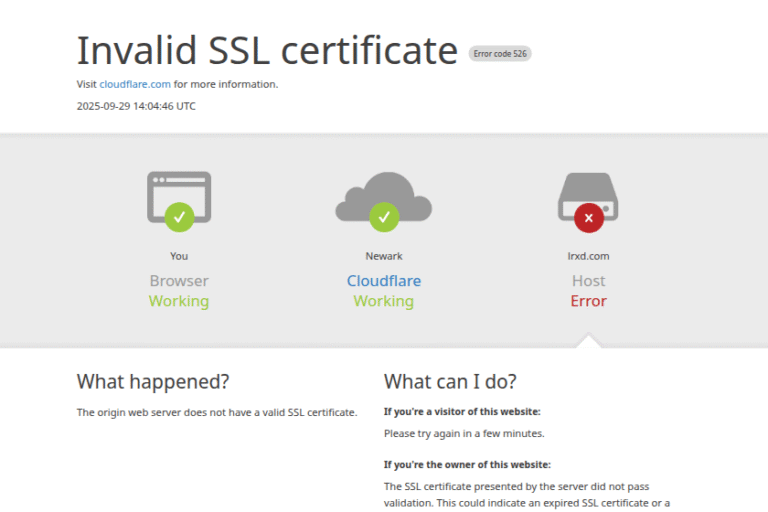Click the Error code 526 badge
This screenshot has height=512, width=768.
coord(500,54)
